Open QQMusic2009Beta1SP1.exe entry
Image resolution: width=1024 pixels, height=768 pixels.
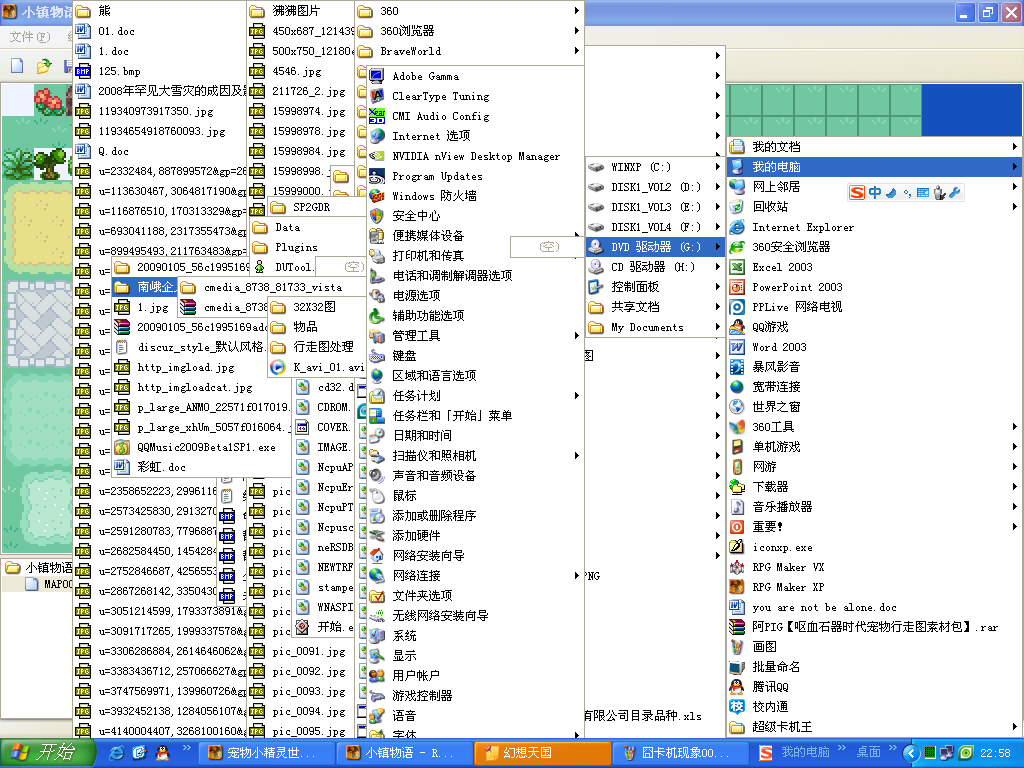[x=201, y=447]
